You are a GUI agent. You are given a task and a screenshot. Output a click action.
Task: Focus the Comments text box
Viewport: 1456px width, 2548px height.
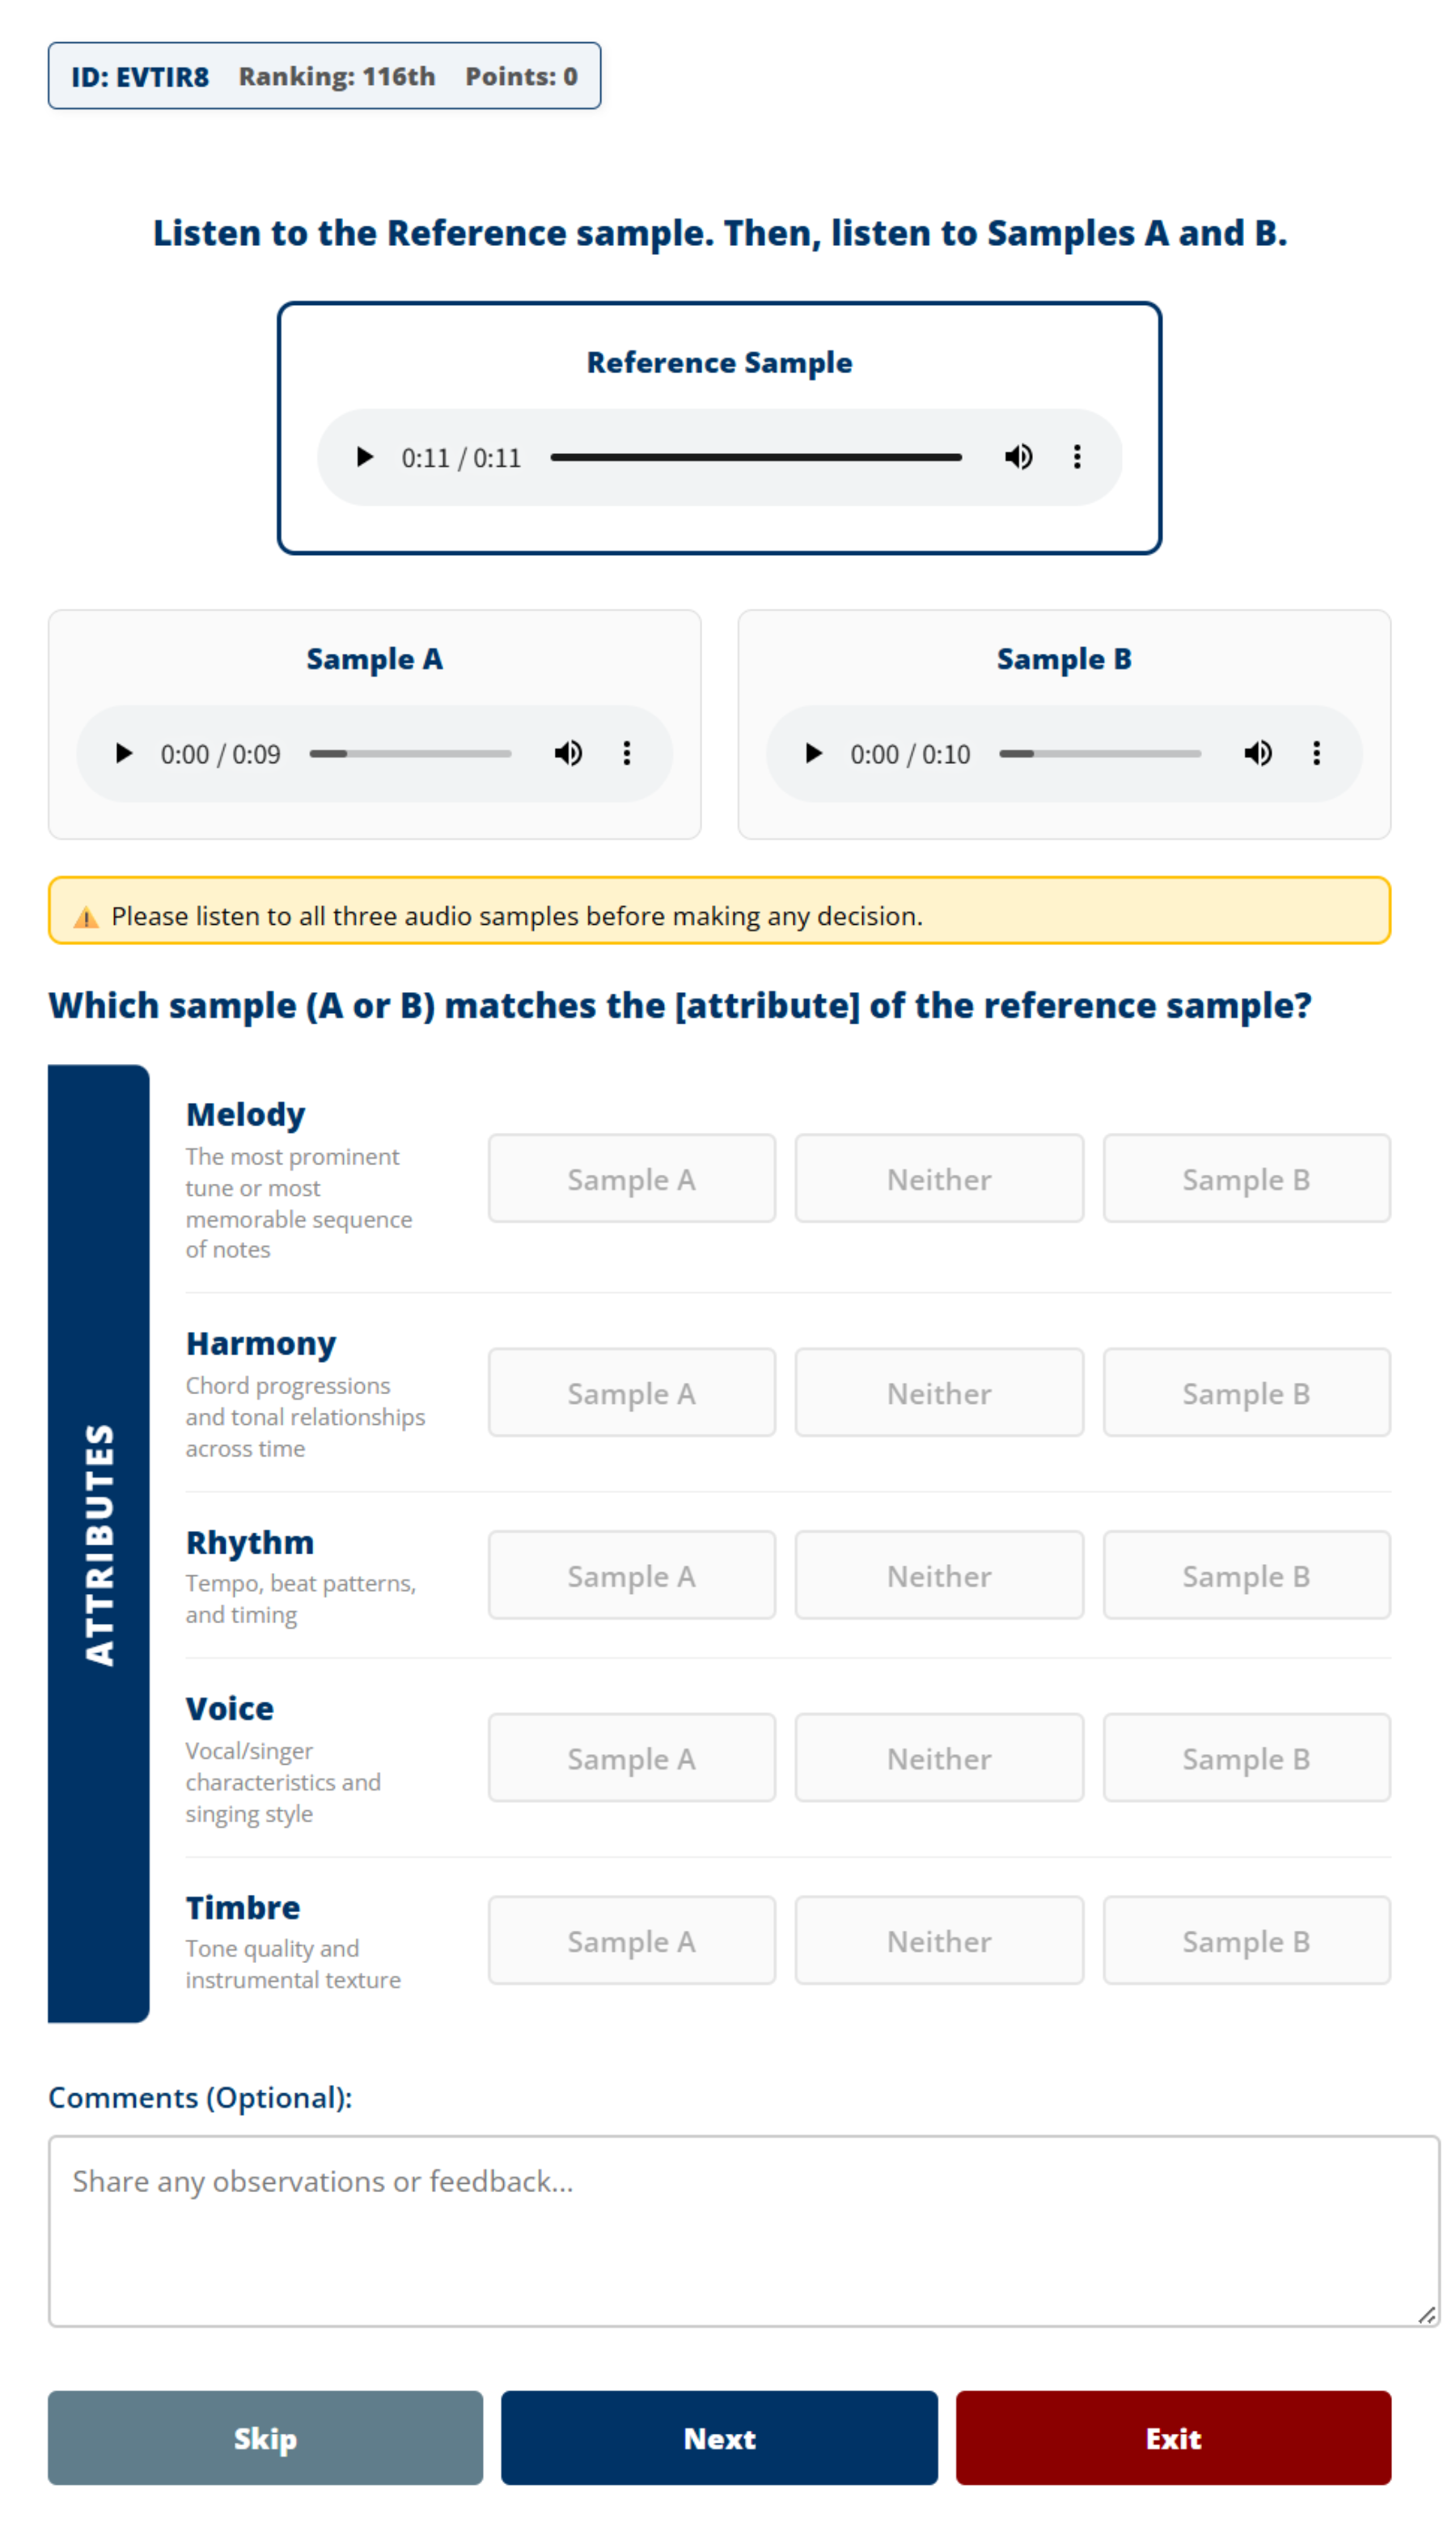tap(744, 2232)
